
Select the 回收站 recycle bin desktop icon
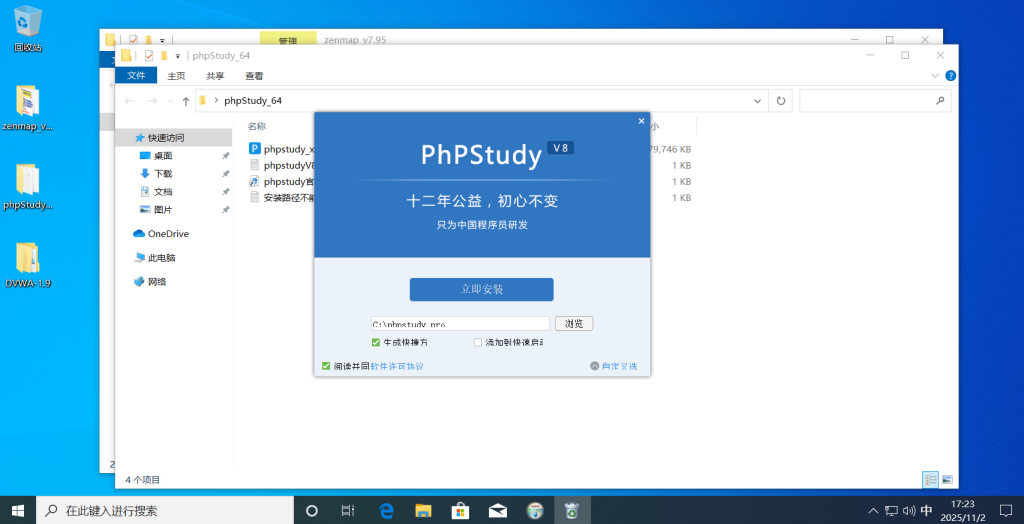point(28,22)
